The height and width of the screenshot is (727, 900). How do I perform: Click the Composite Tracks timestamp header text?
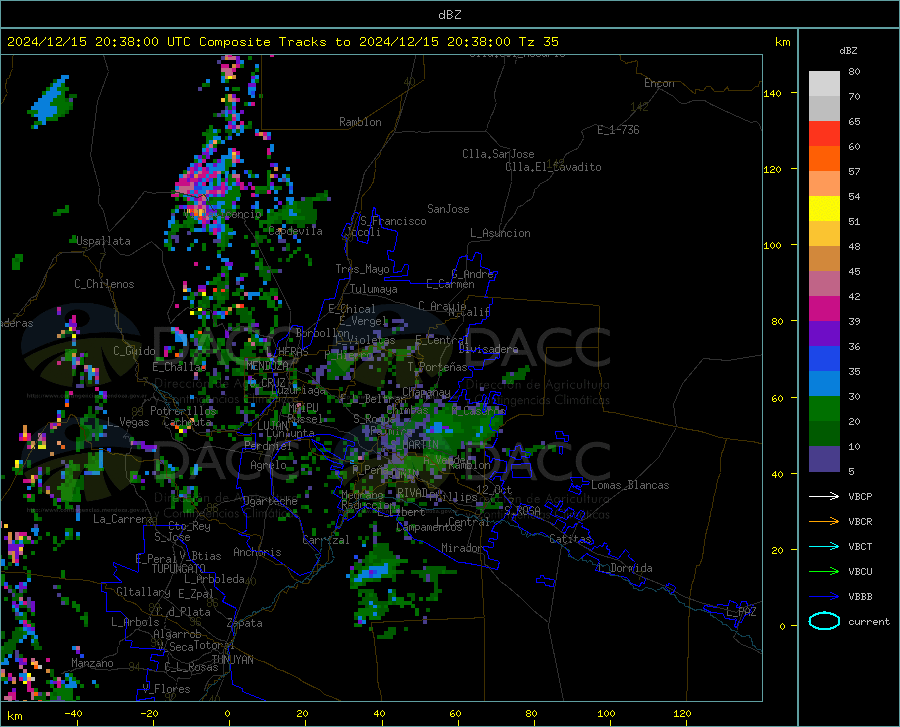pyautogui.click(x=282, y=42)
